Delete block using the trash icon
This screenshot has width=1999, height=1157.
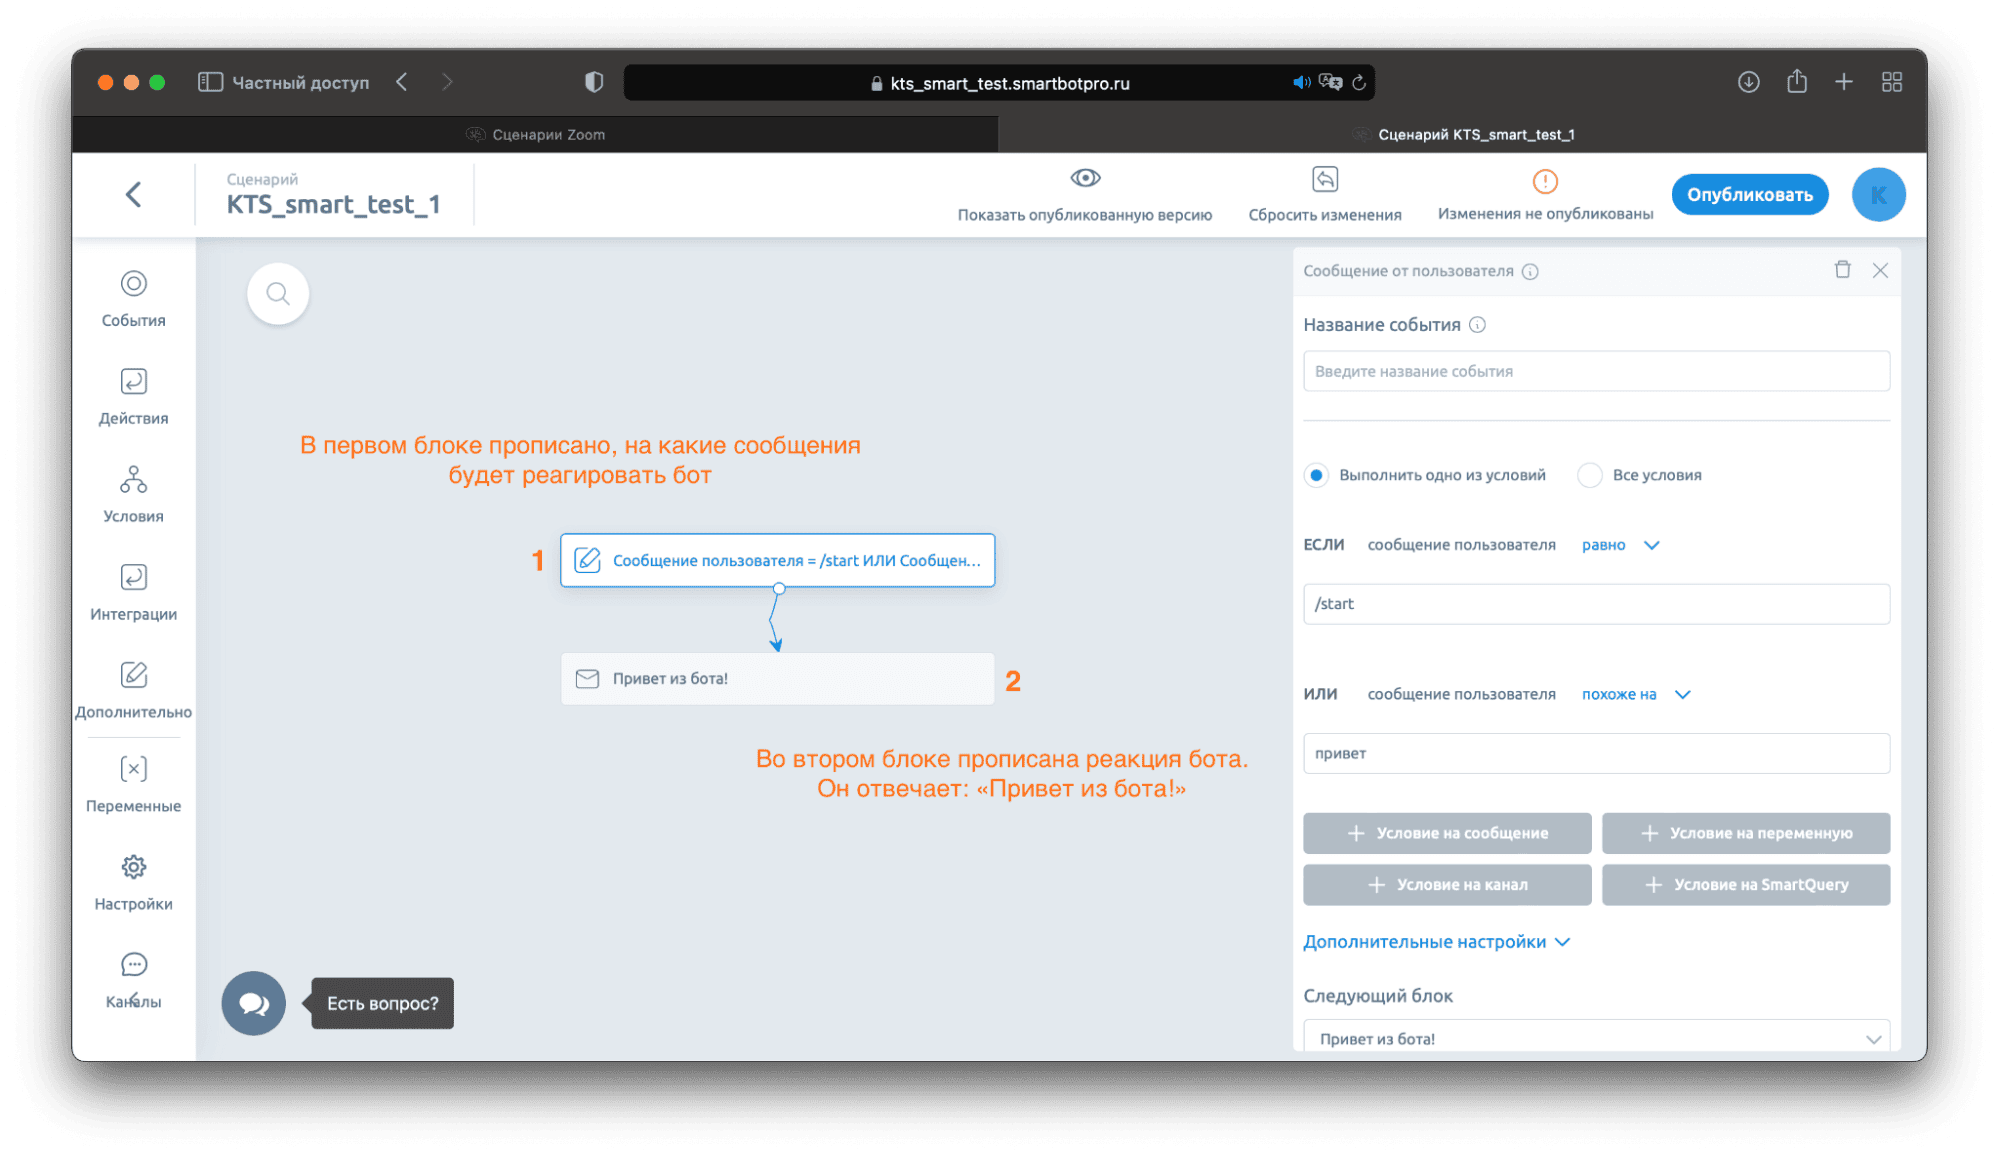[x=1842, y=270]
